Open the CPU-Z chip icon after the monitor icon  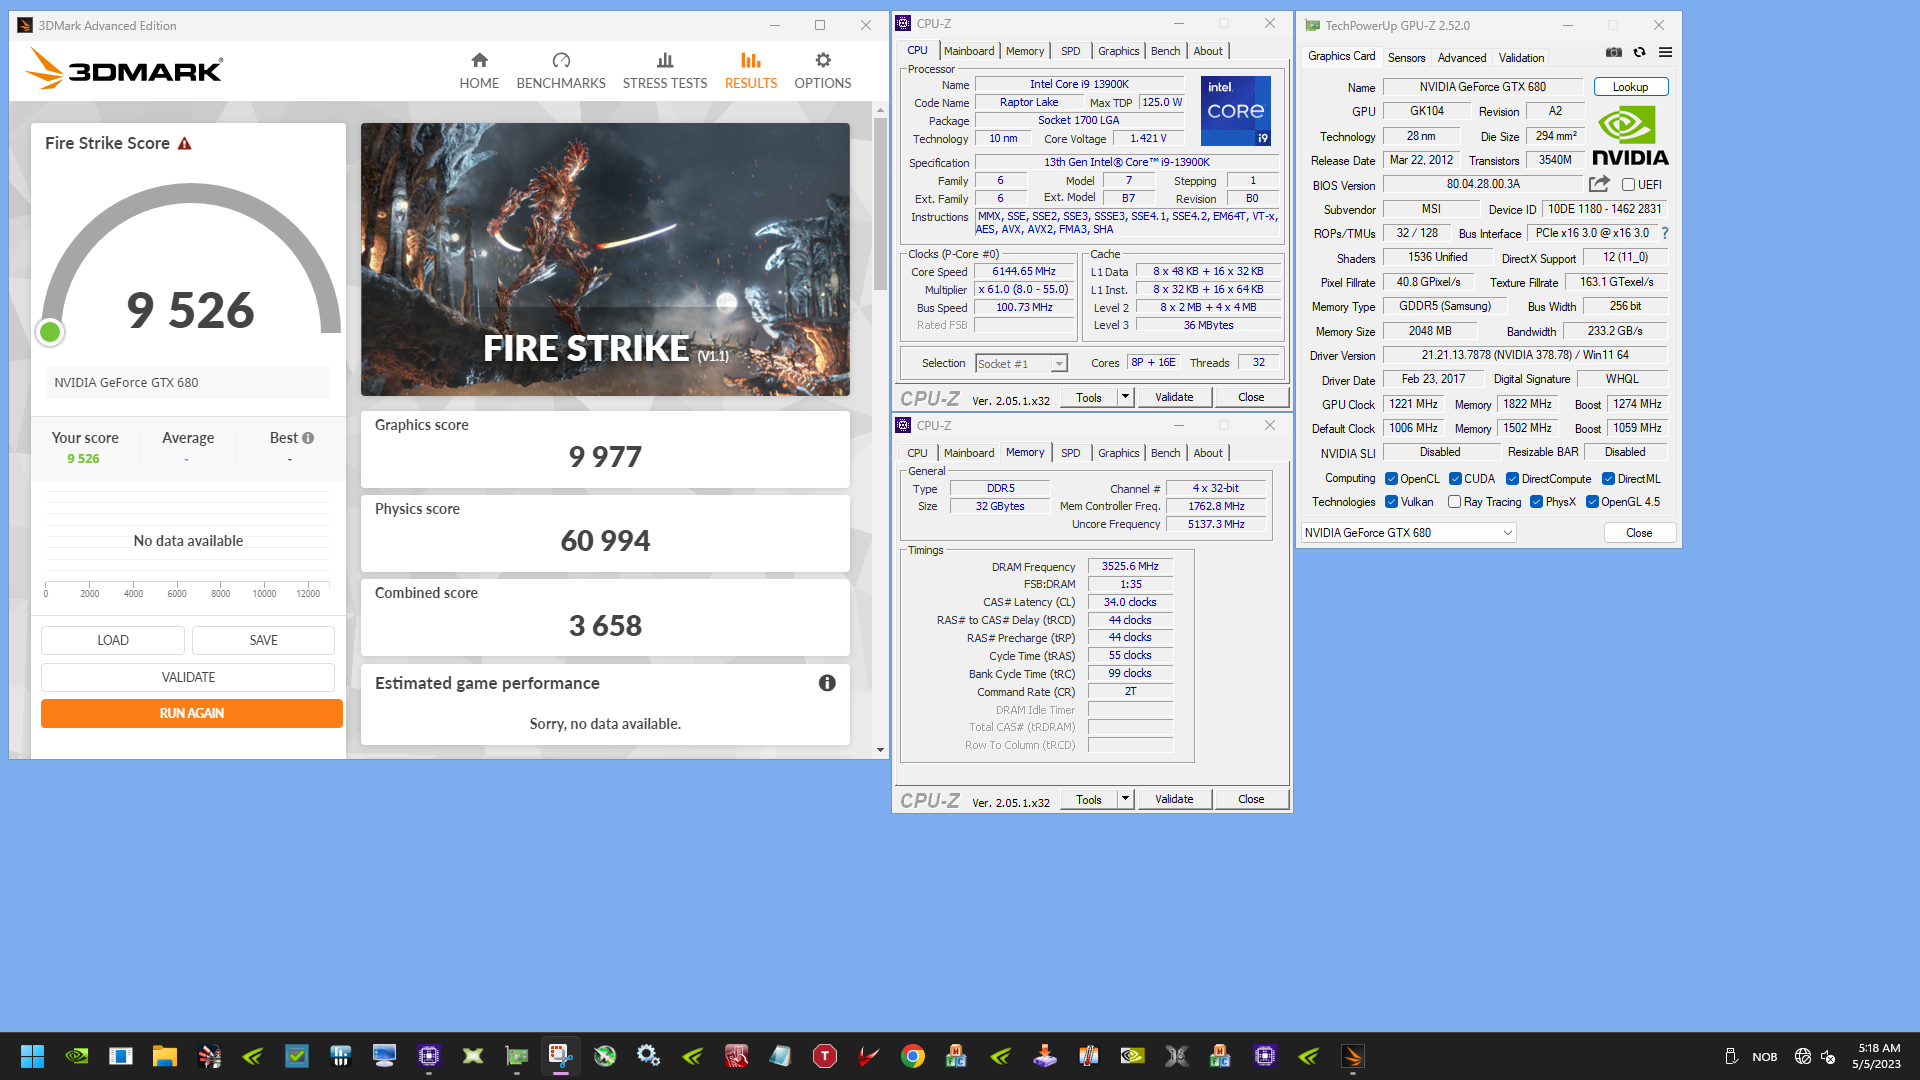(429, 1056)
